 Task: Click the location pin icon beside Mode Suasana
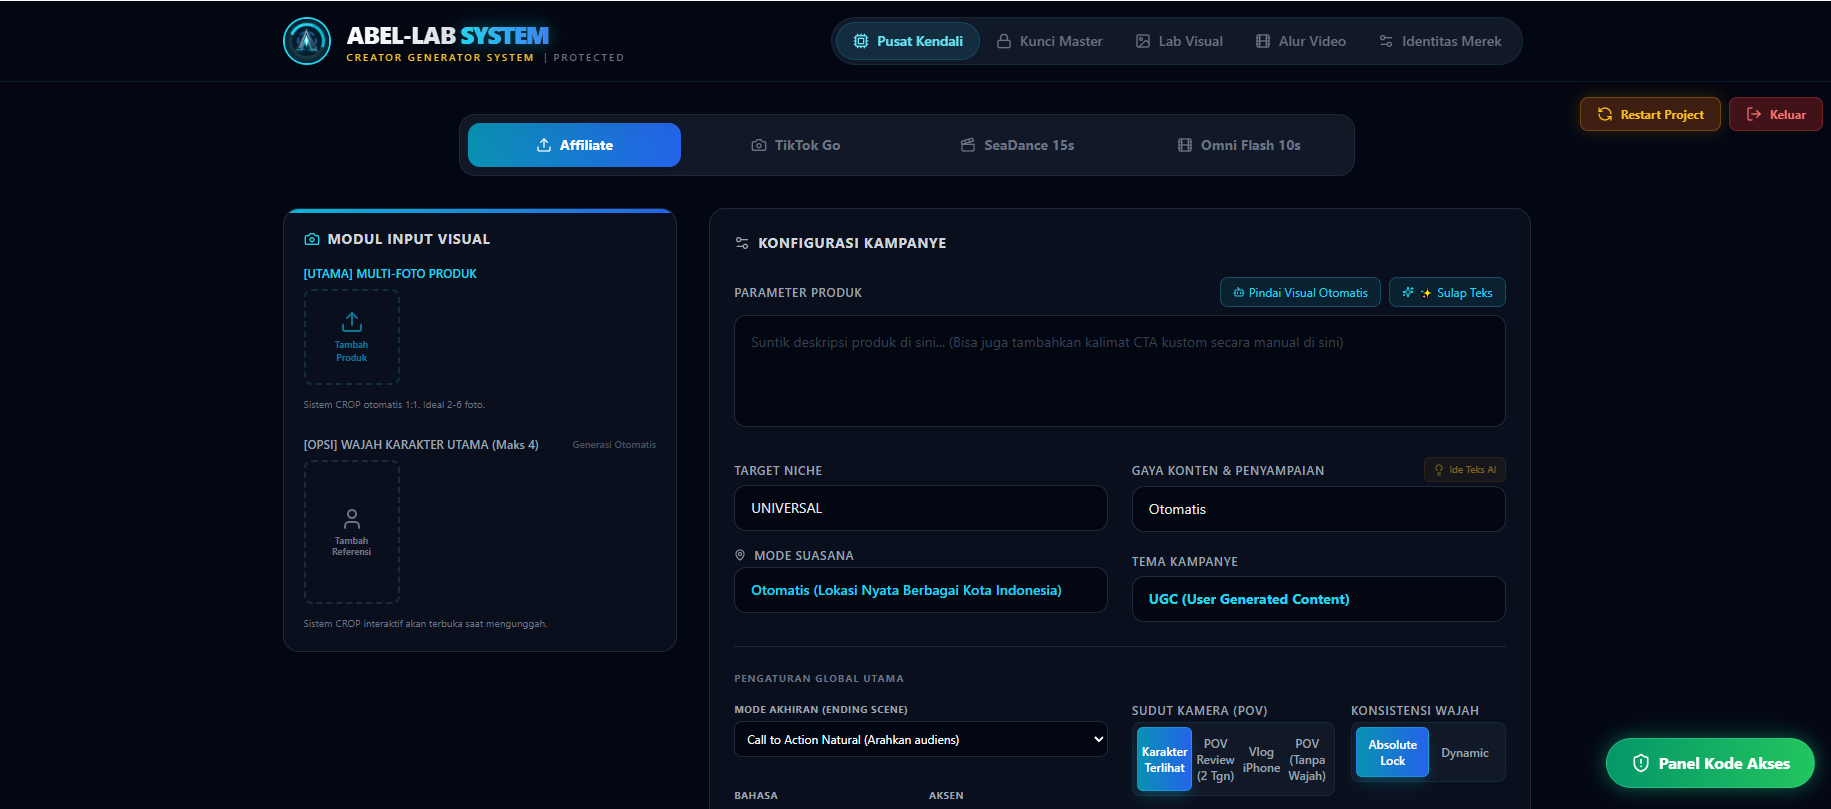pos(740,555)
